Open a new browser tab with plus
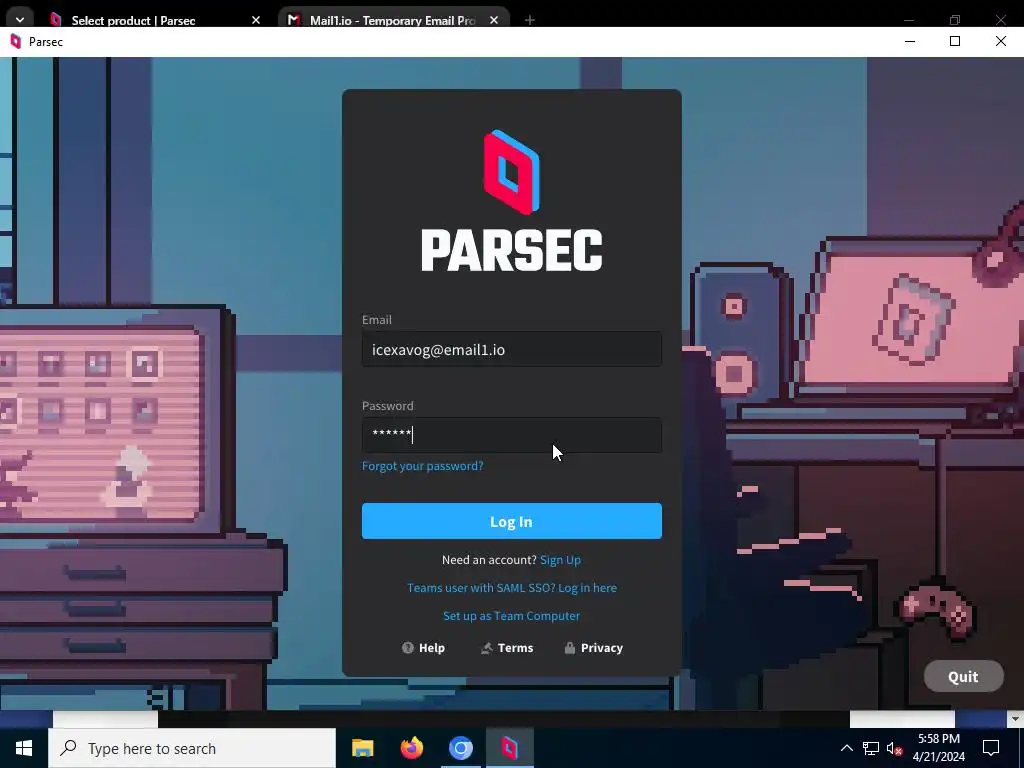This screenshot has height=768, width=1024. pos(530,20)
